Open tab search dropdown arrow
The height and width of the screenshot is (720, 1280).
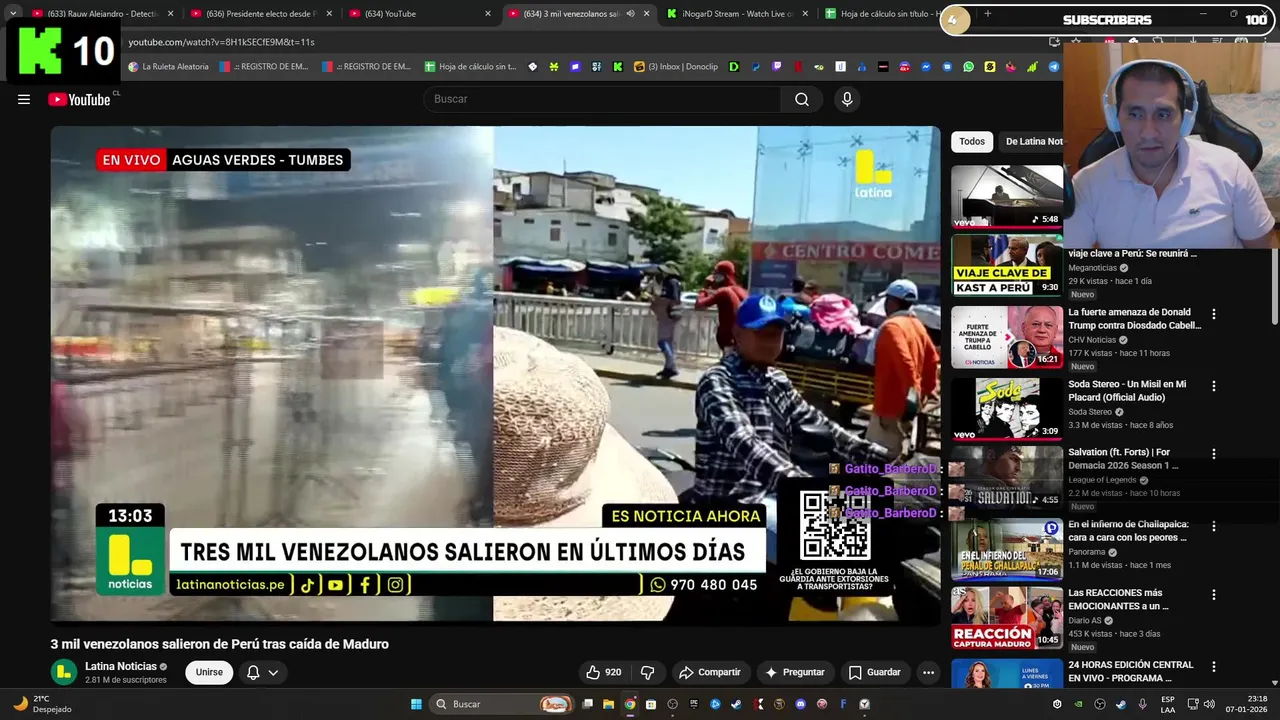[x=12, y=14]
